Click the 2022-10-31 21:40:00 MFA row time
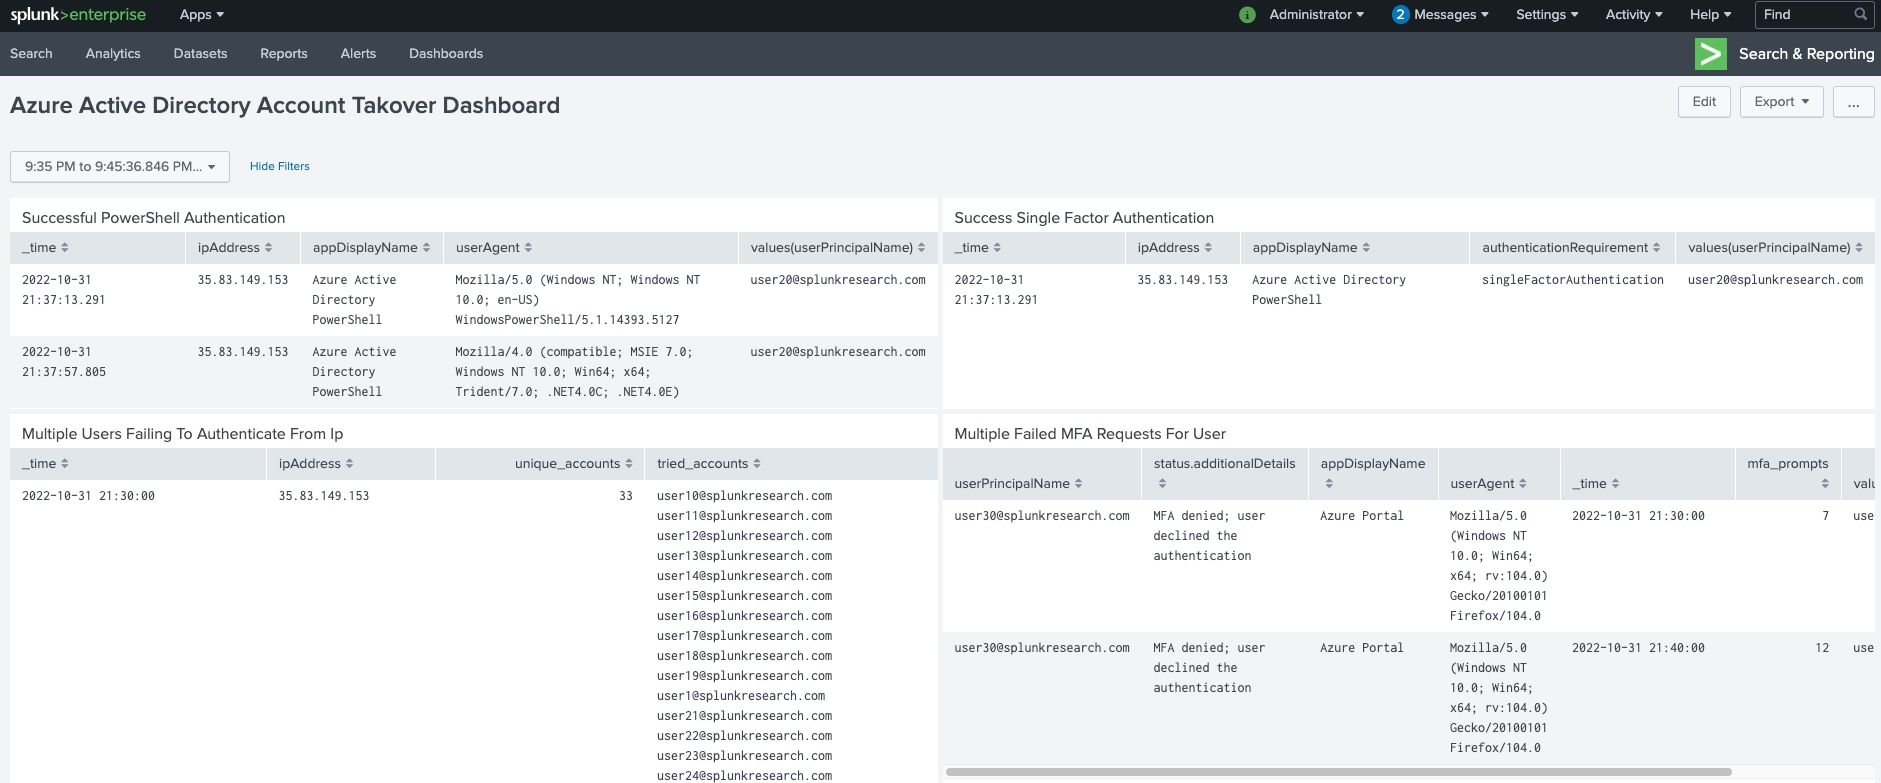Screen dimensions: 1881x783 click(1638, 648)
